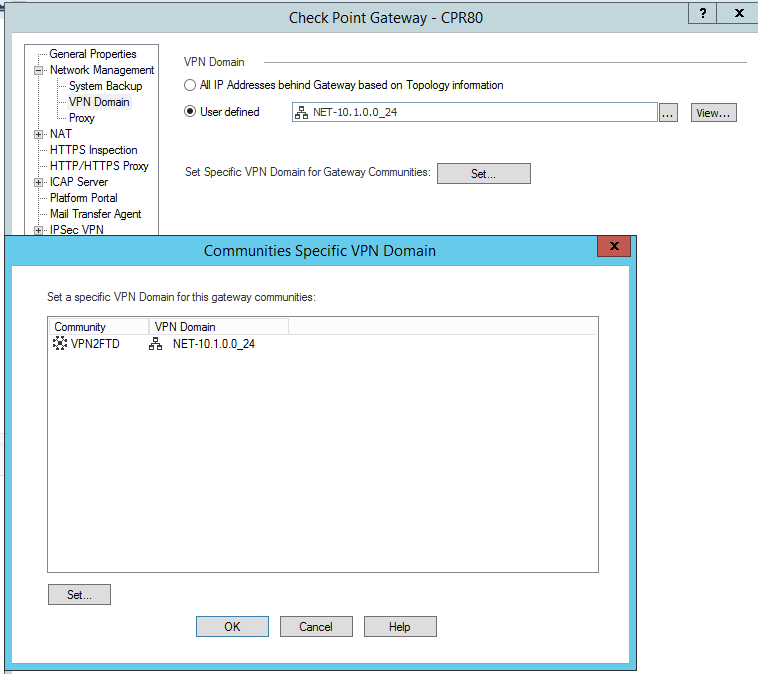Click Set... for Gateway Communities domain
The image size is (758, 674).
pos(483,174)
